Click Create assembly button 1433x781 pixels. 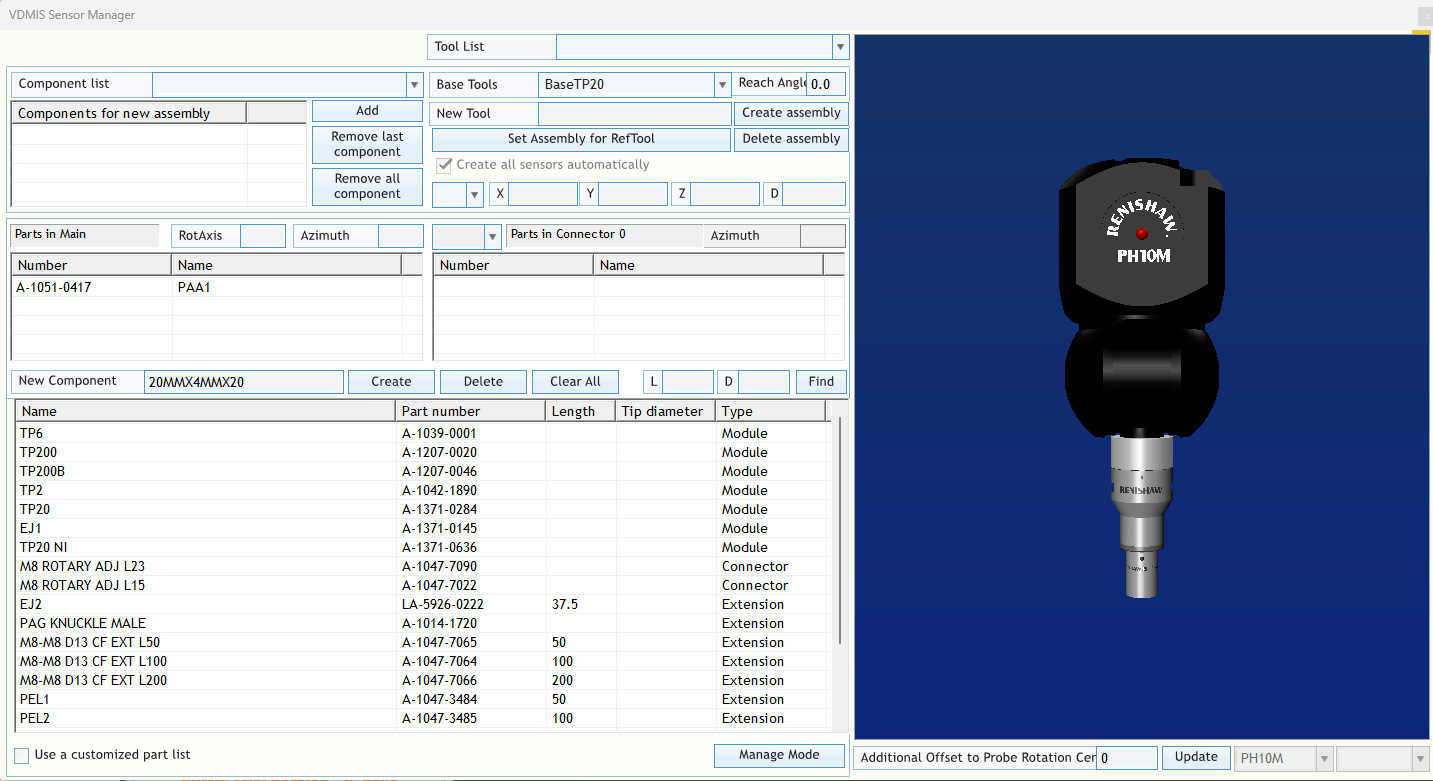[791, 113]
